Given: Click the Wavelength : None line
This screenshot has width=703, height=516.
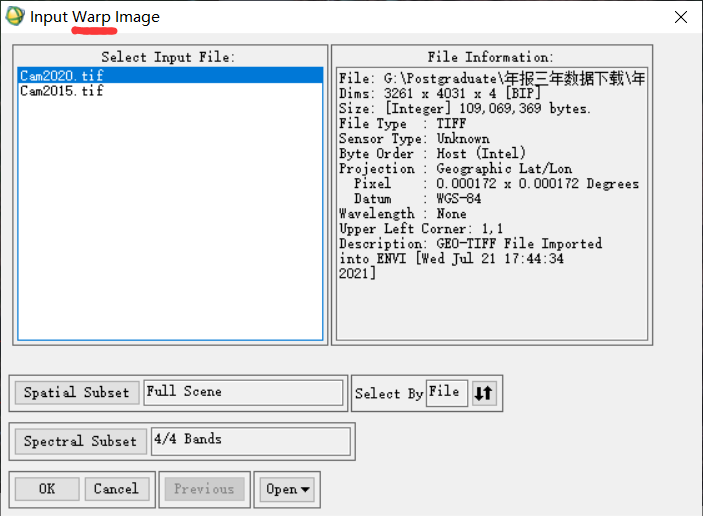Looking at the screenshot, I should tap(403, 213).
